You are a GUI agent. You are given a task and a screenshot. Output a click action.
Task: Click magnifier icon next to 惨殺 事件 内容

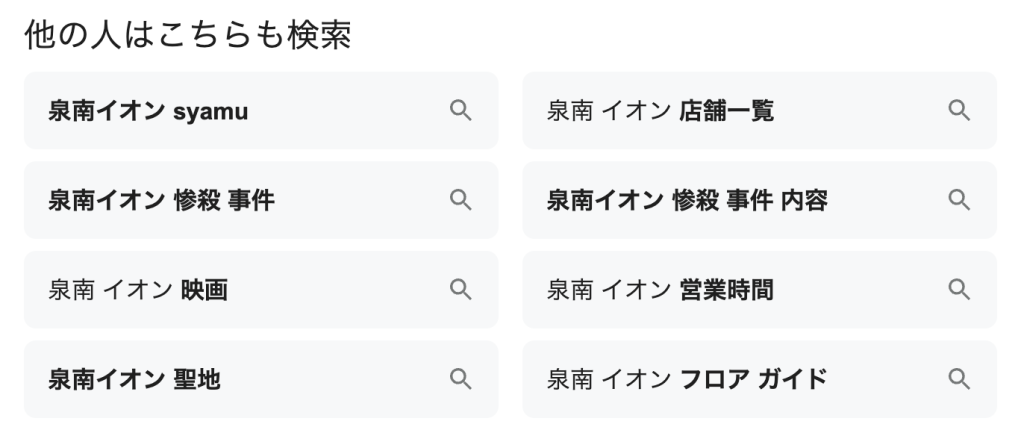coord(958,200)
